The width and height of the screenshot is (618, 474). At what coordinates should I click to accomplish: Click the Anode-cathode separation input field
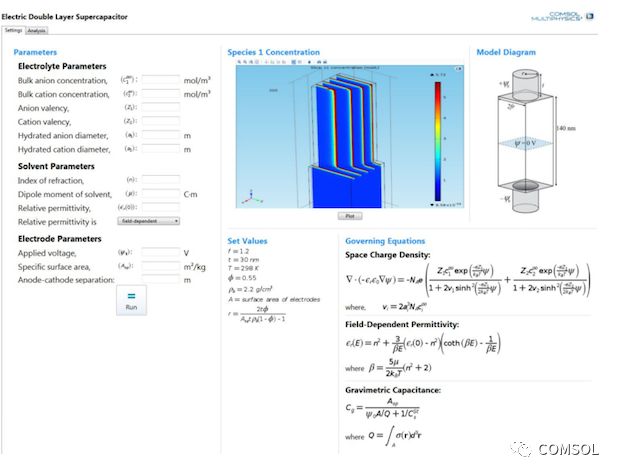click(161, 279)
